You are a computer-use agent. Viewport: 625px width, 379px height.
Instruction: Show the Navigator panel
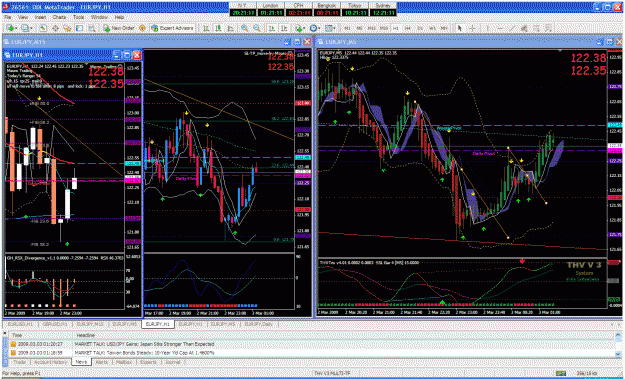tap(67, 28)
